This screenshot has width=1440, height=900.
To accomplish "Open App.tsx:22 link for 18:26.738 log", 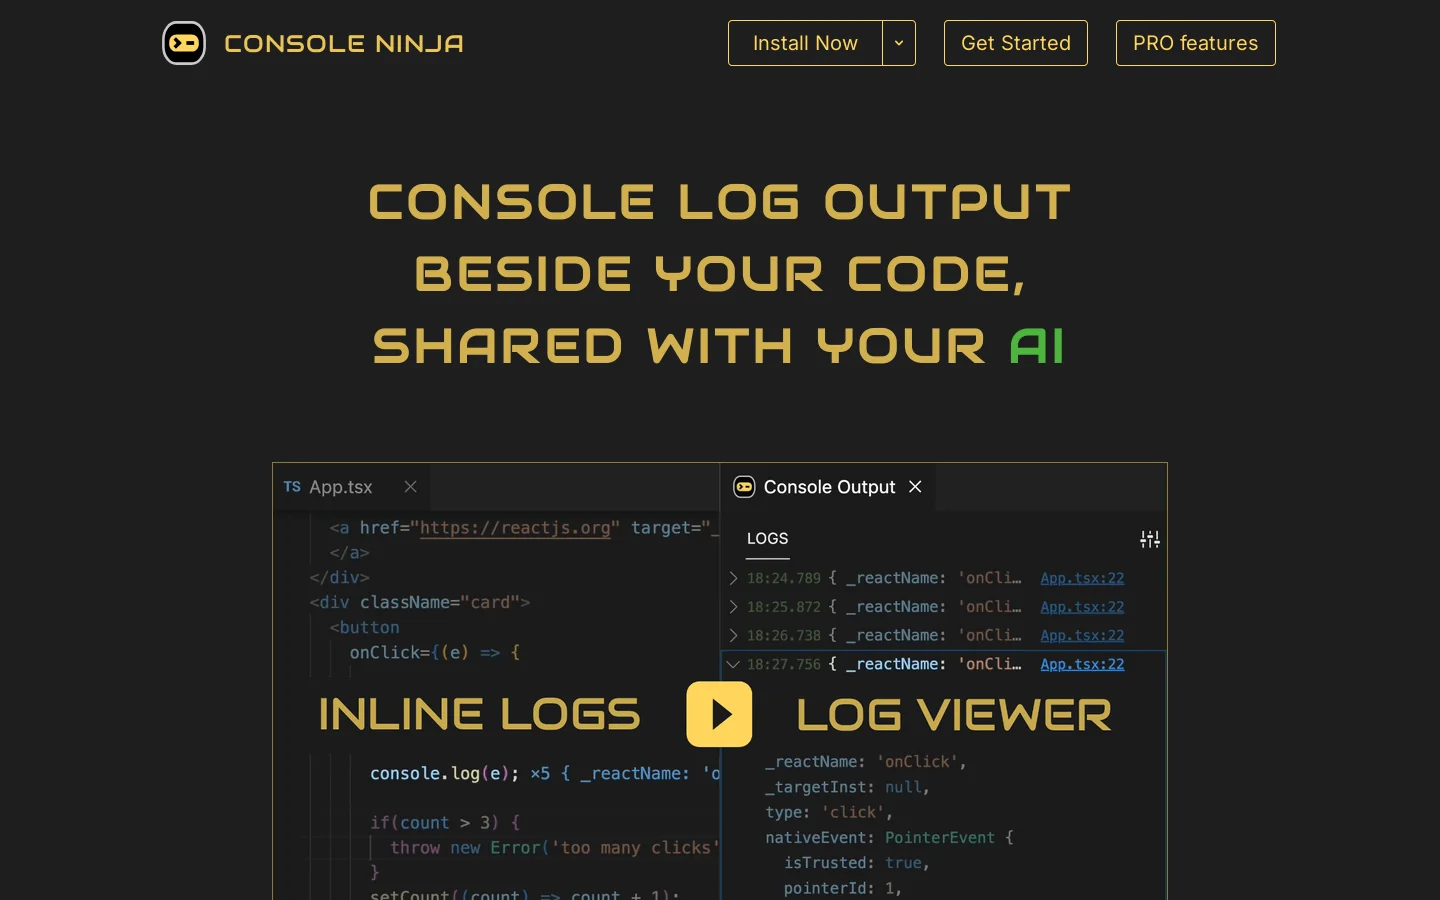I will (1082, 635).
